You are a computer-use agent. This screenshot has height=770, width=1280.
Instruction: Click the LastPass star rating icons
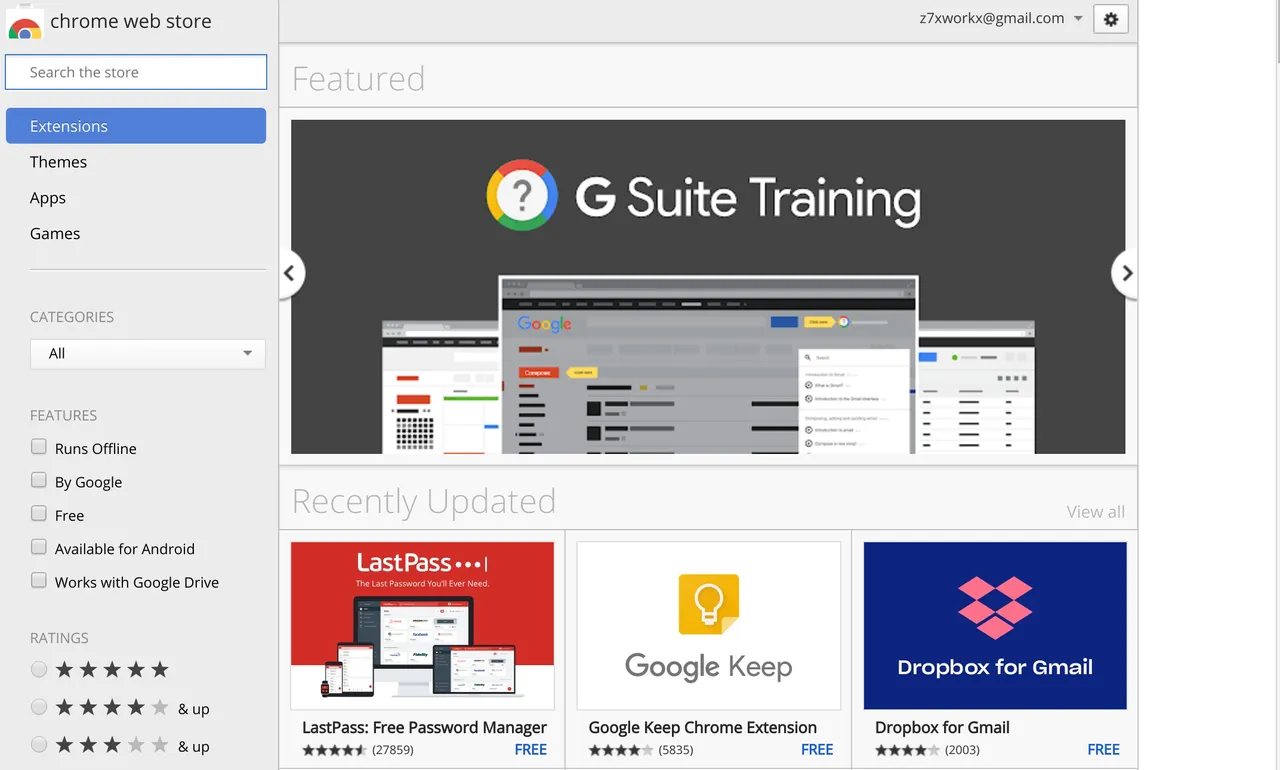[x=335, y=749]
